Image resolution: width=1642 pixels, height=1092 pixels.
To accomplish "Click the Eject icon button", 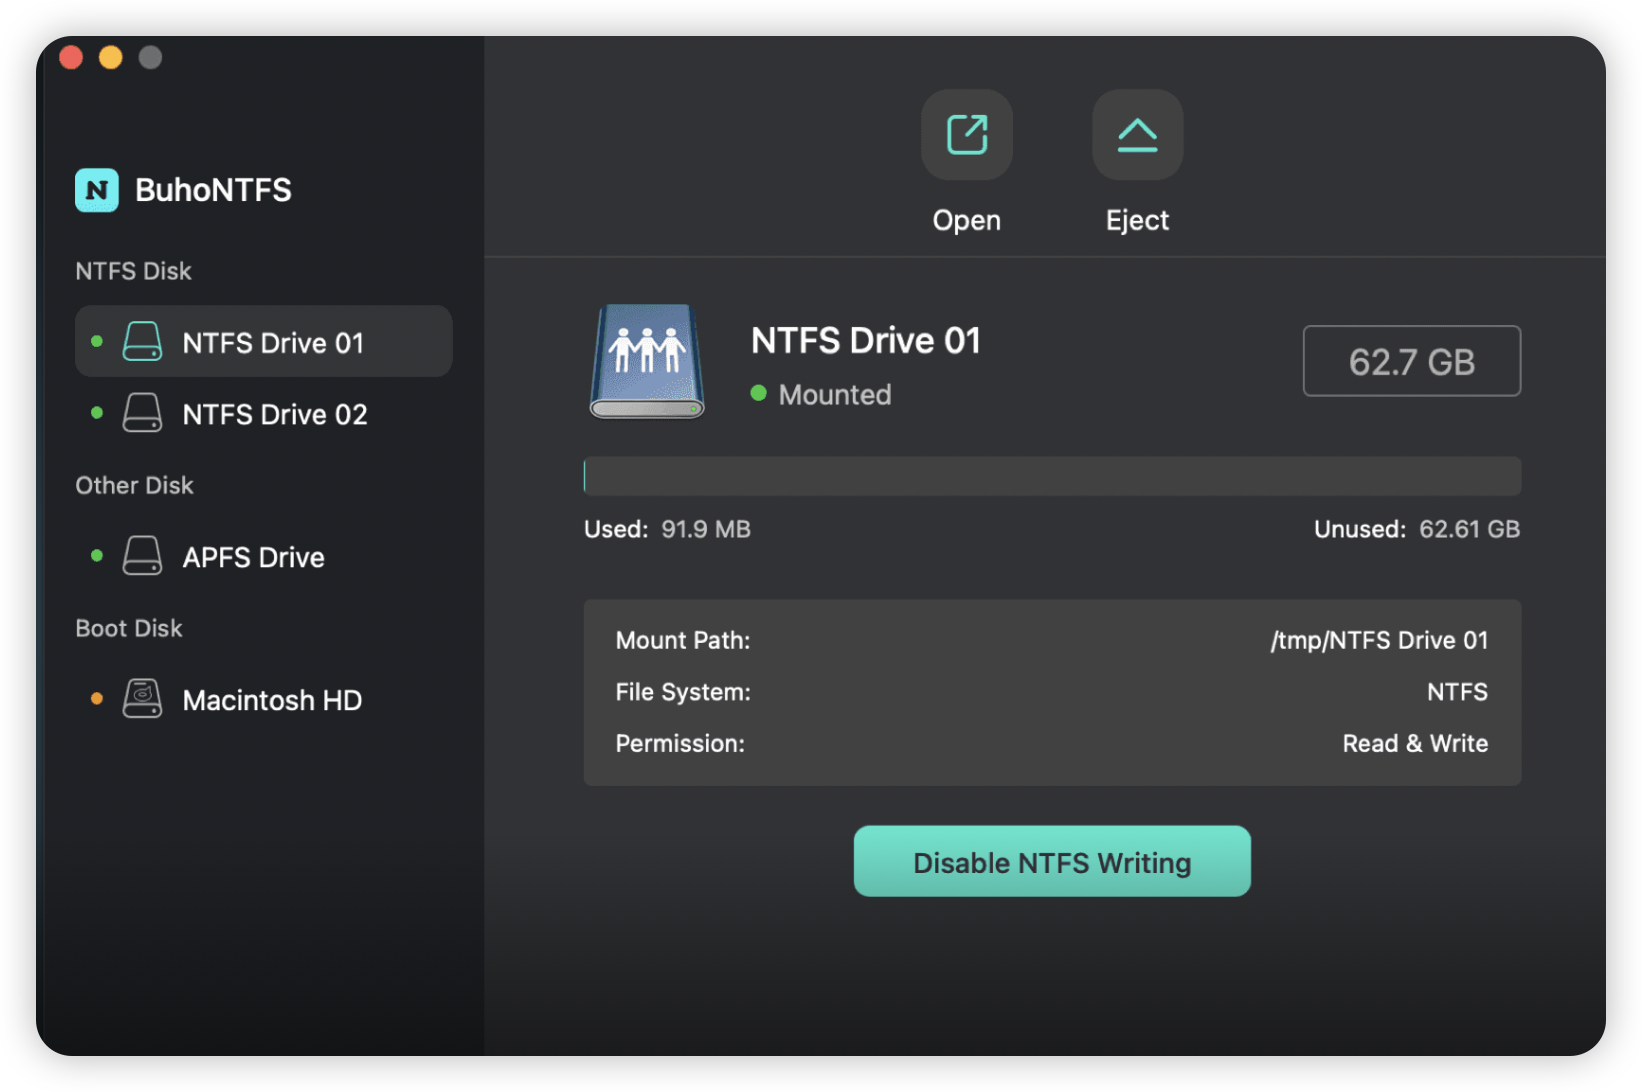I will (x=1137, y=135).
